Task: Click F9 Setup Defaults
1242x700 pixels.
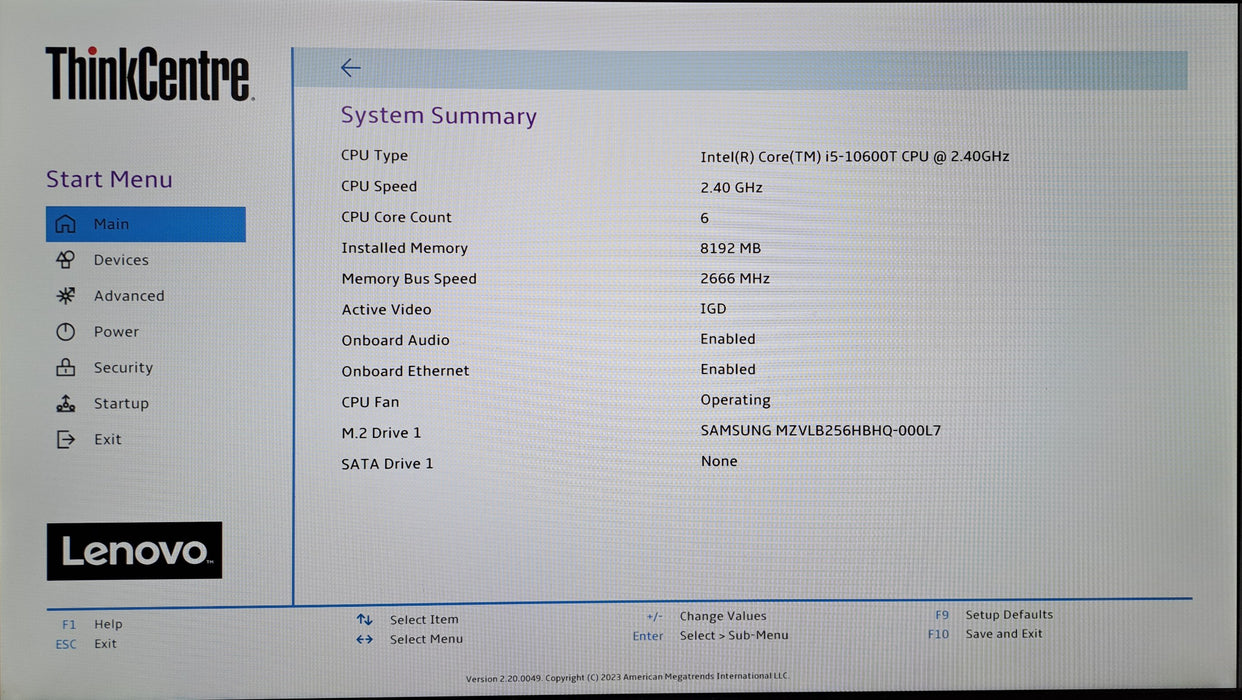Action: tap(991, 615)
